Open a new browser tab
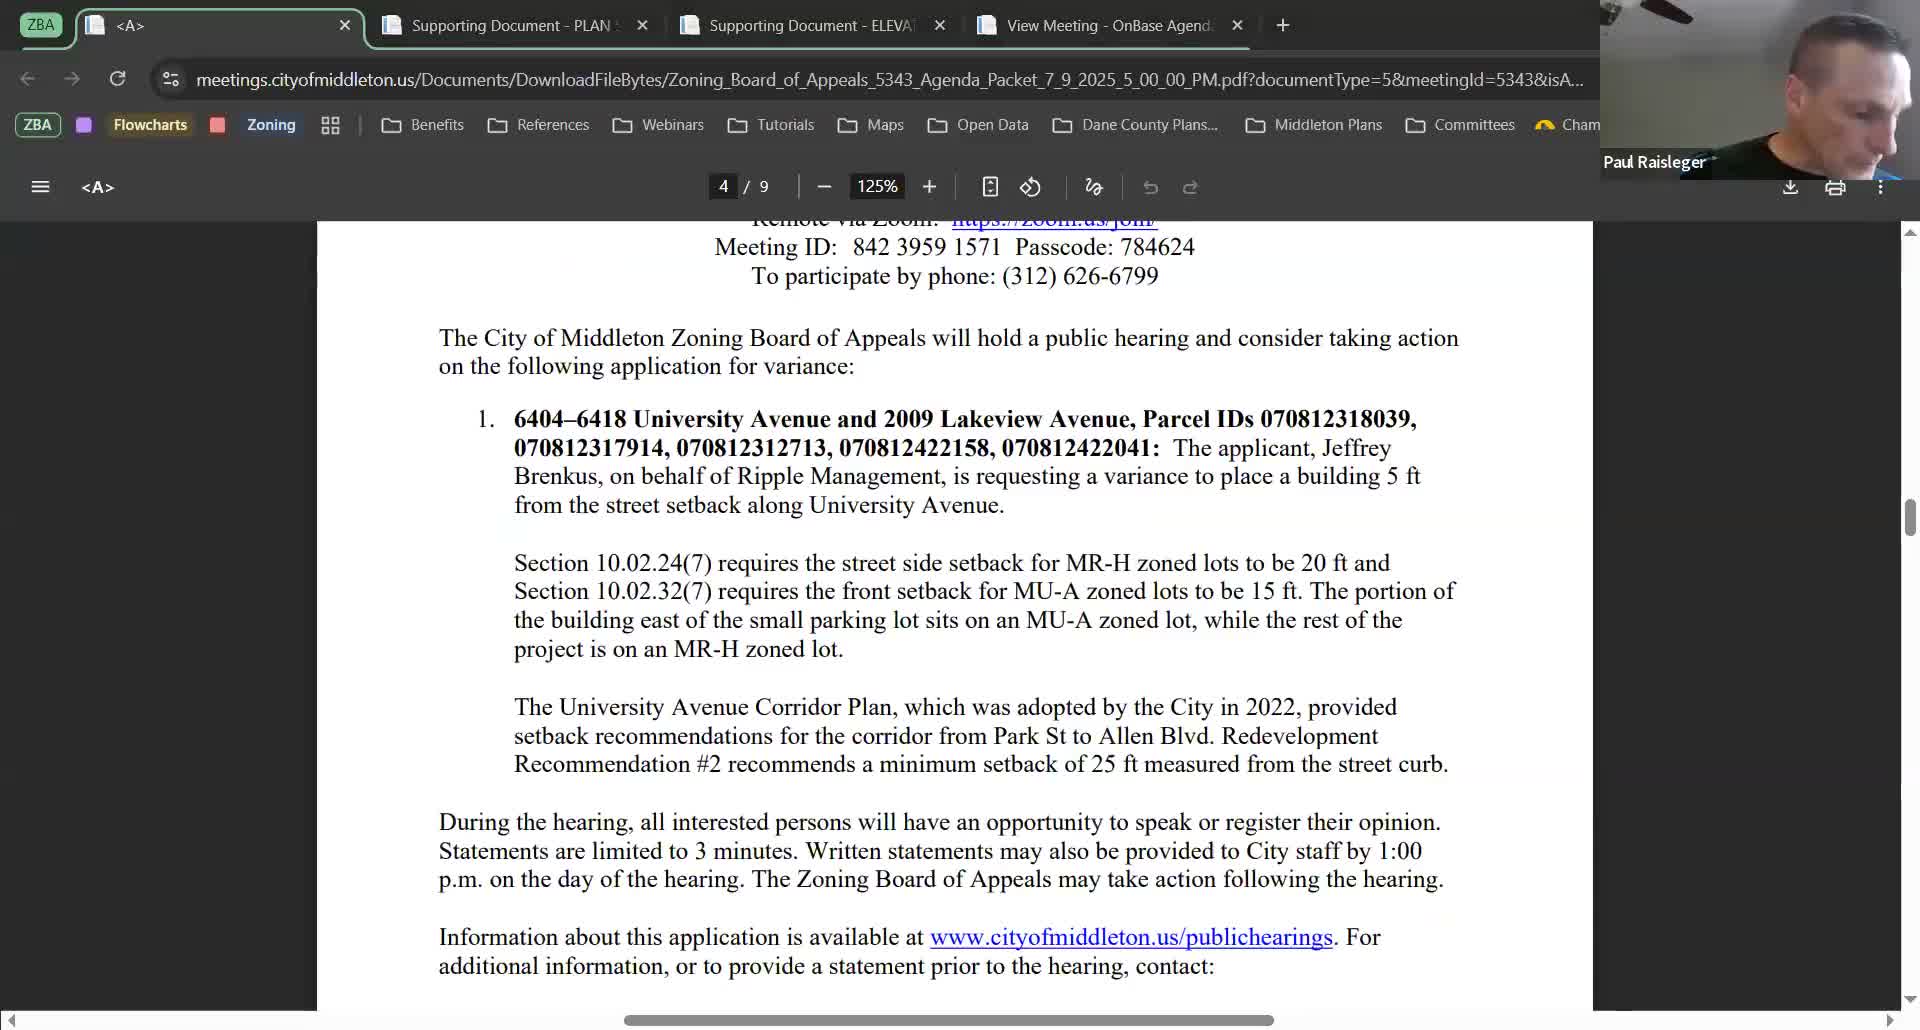The width and height of the screenshot is (1920, 1030). (1283, 25)
